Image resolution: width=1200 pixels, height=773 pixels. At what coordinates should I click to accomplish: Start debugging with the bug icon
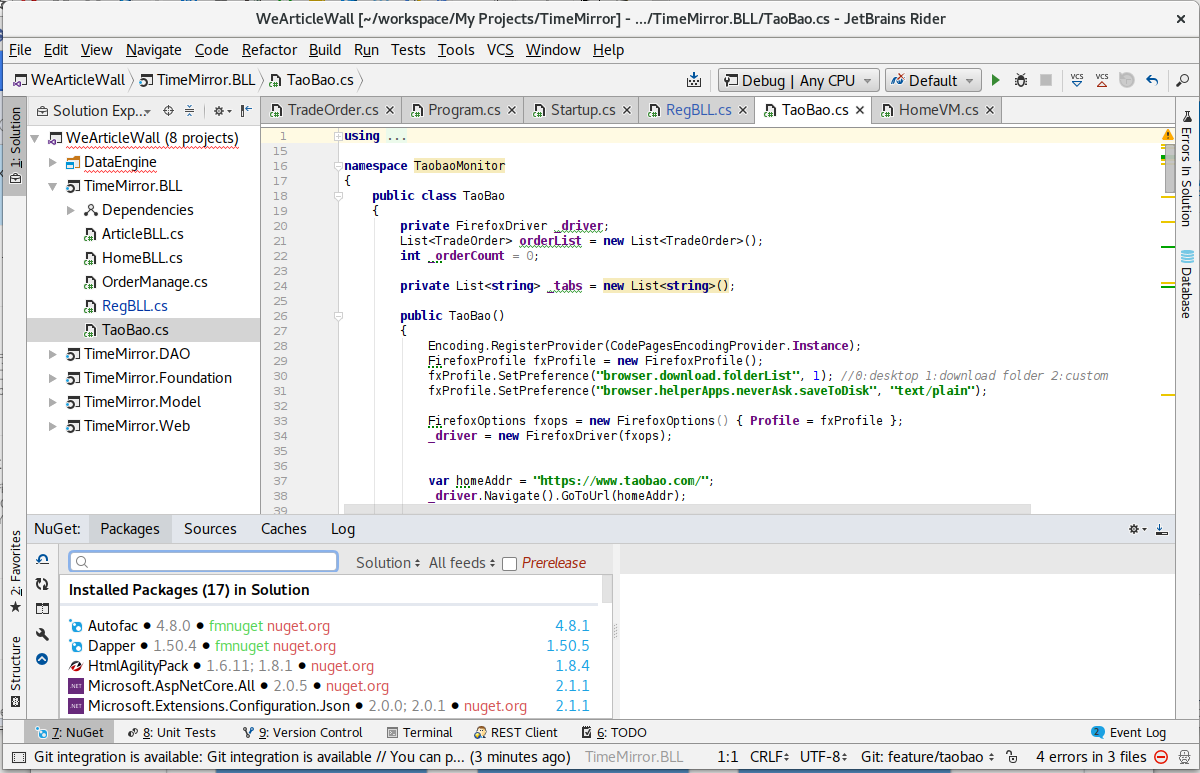pyautogui.click(x=1020, y=81)
